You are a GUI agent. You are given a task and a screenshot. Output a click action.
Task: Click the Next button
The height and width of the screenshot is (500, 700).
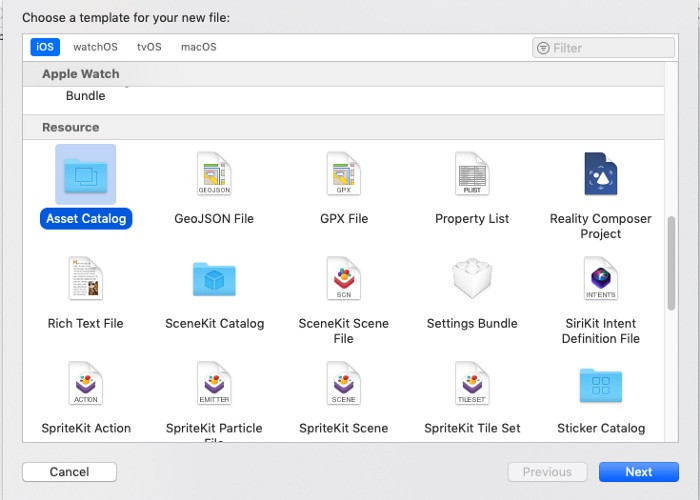click(639, 472)
